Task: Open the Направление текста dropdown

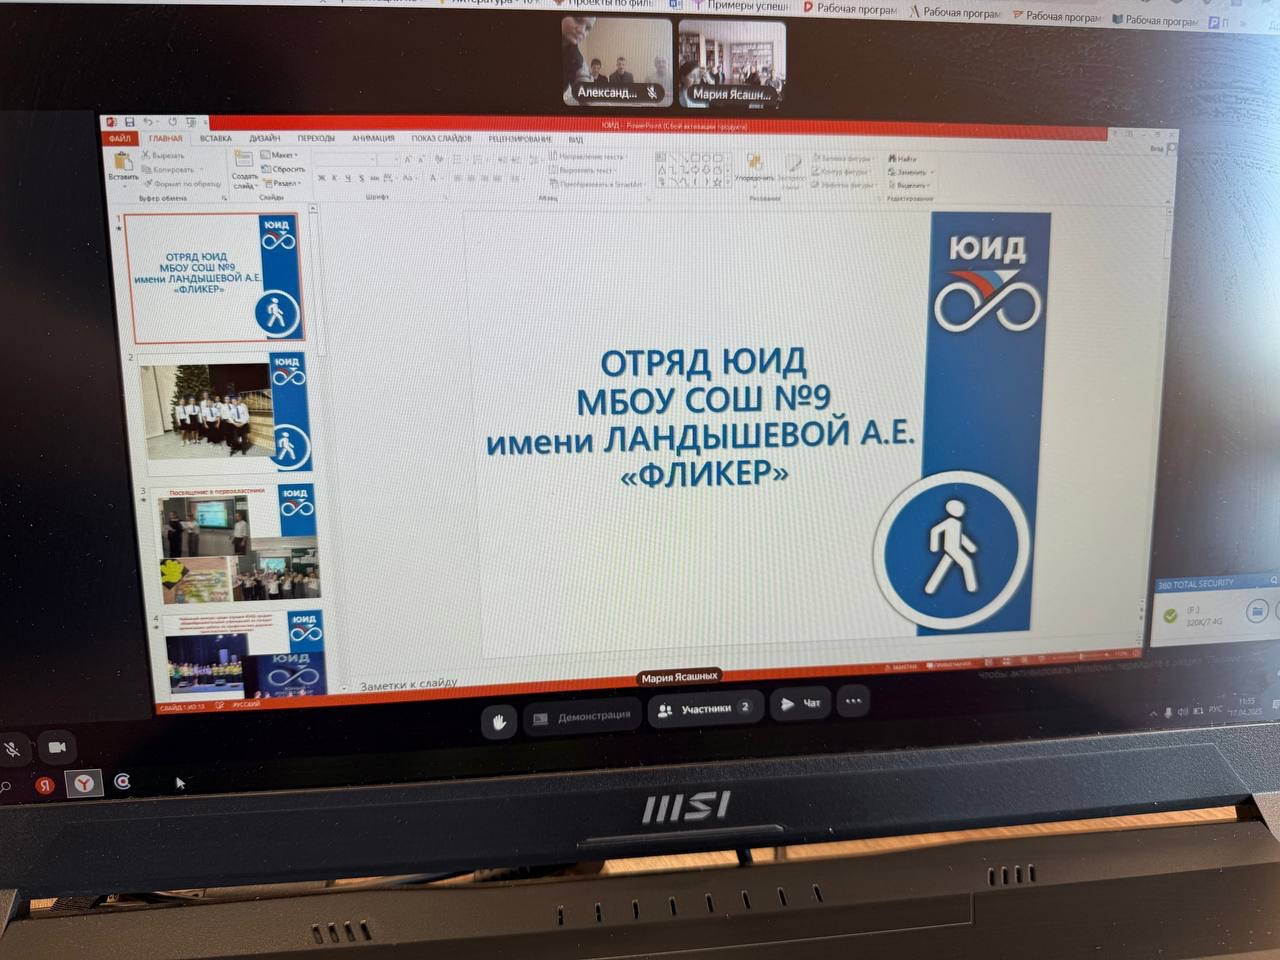Action: (x=586, y=157)
